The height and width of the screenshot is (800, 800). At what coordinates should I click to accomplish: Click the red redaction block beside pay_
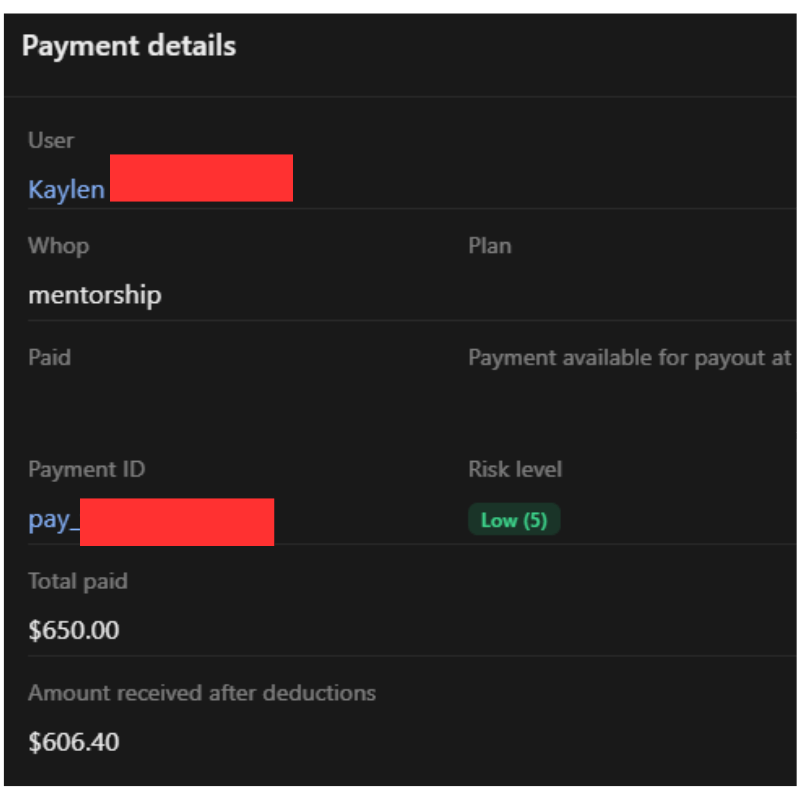(x=177, y=521)
